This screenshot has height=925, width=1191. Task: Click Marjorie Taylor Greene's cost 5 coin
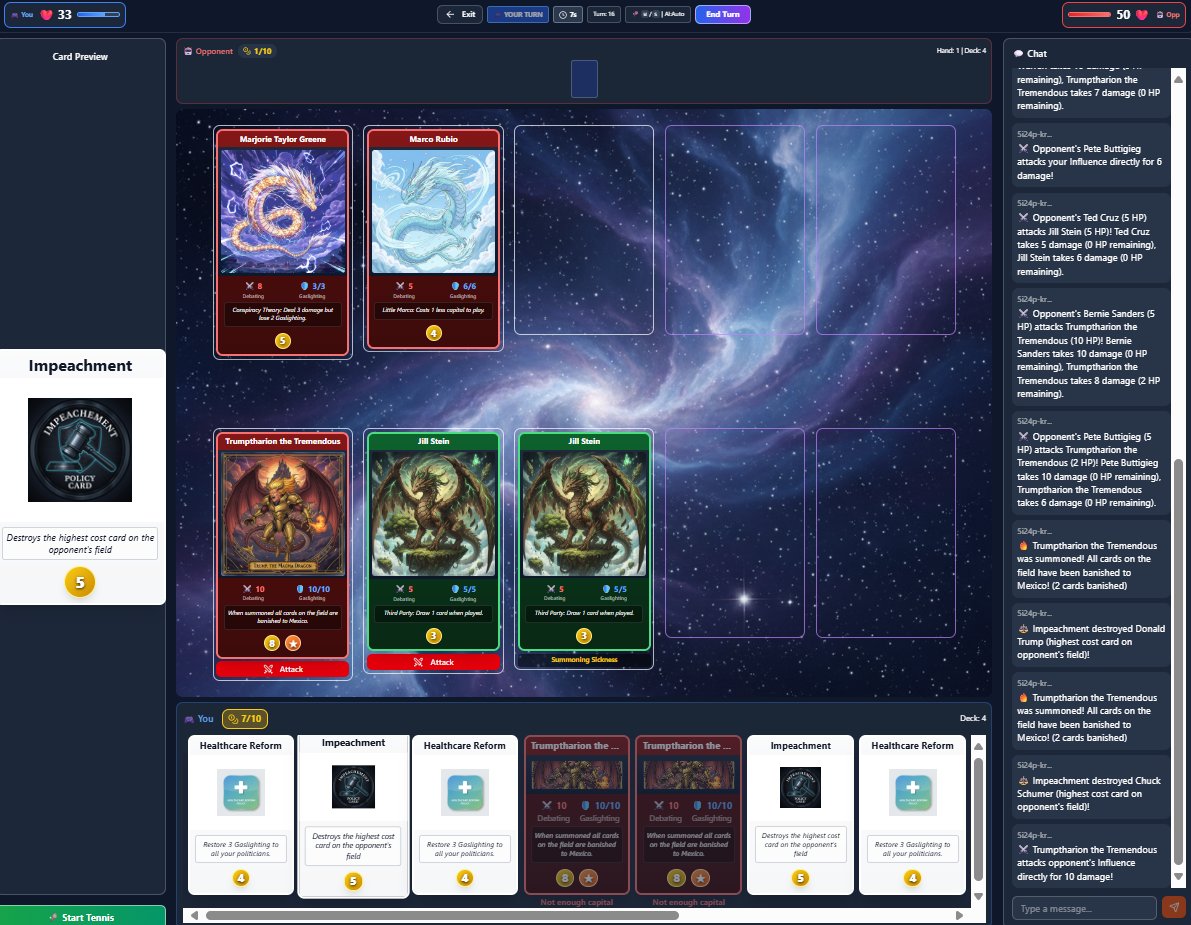(283, 341)
